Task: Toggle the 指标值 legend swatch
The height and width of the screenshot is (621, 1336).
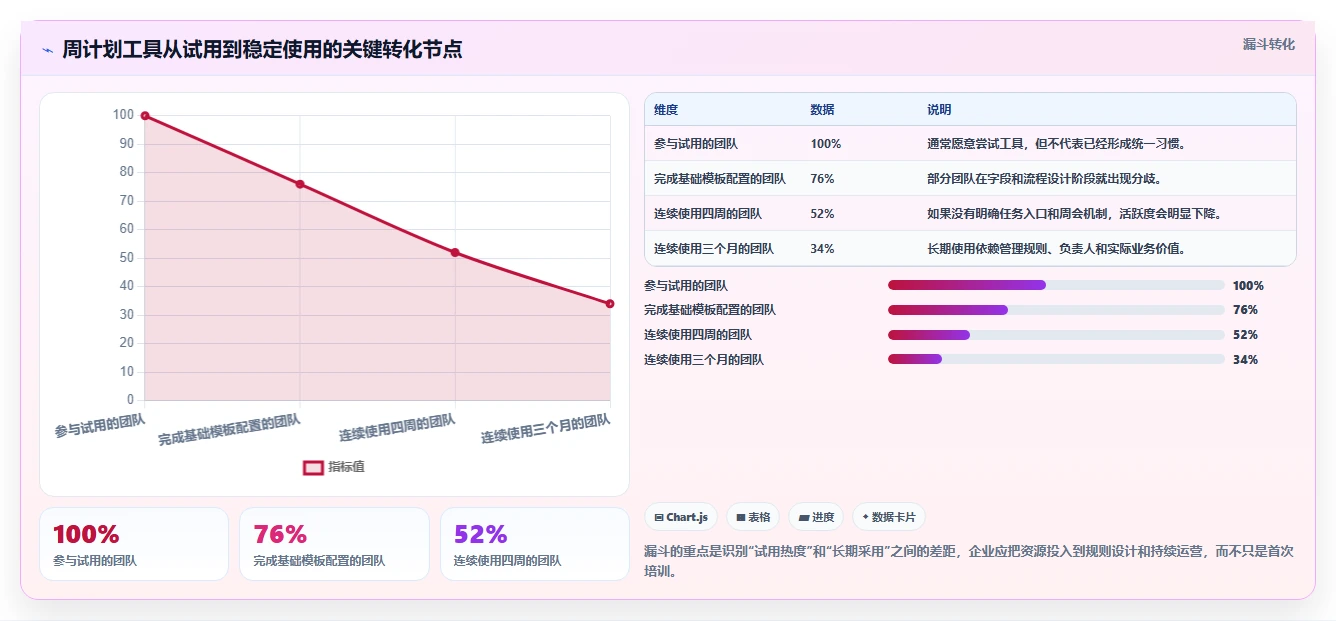Action: (313, 467)
